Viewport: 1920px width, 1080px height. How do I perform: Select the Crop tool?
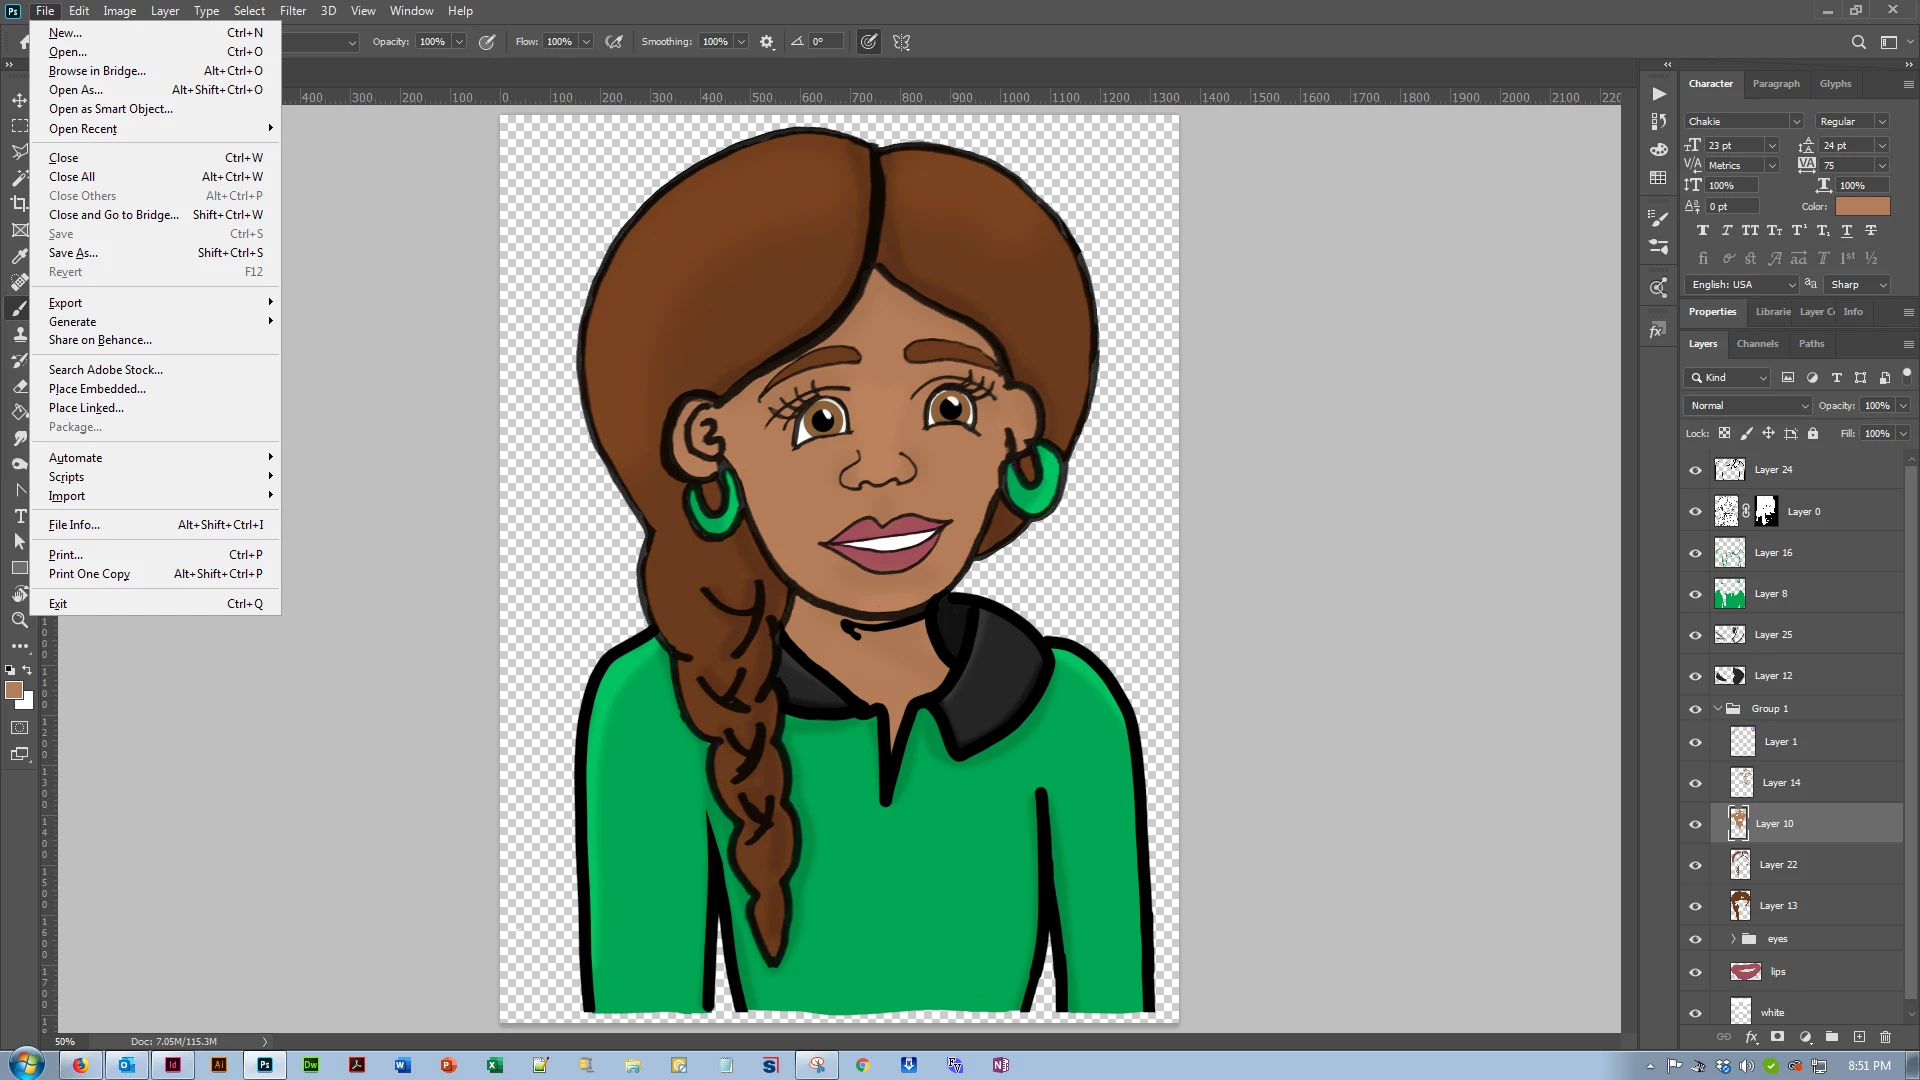[x=19, y=204]
